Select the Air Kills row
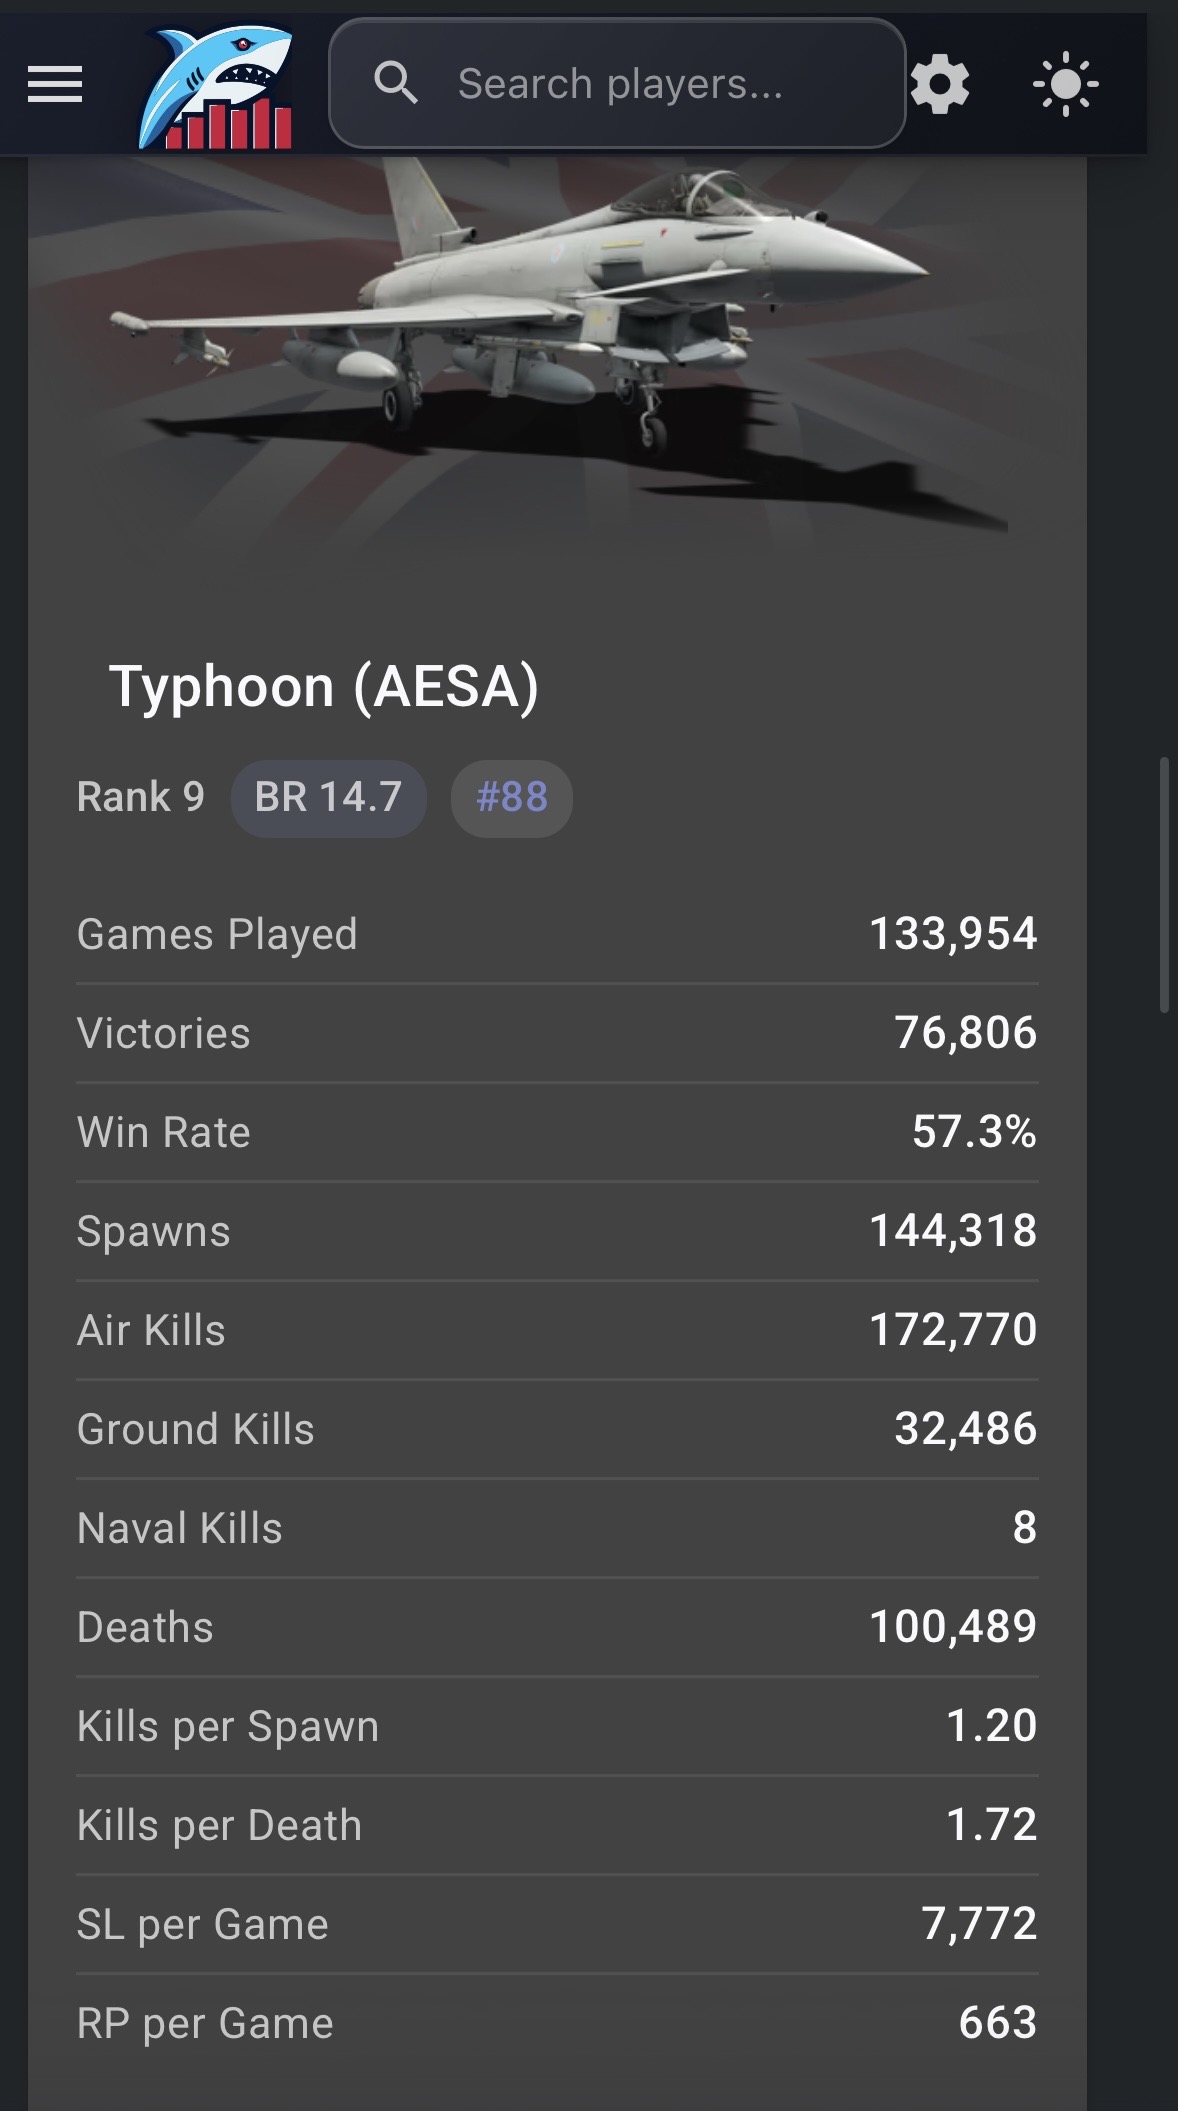The width and height of the screenshot is (1178, 2111). click(x=557, y=1330)
